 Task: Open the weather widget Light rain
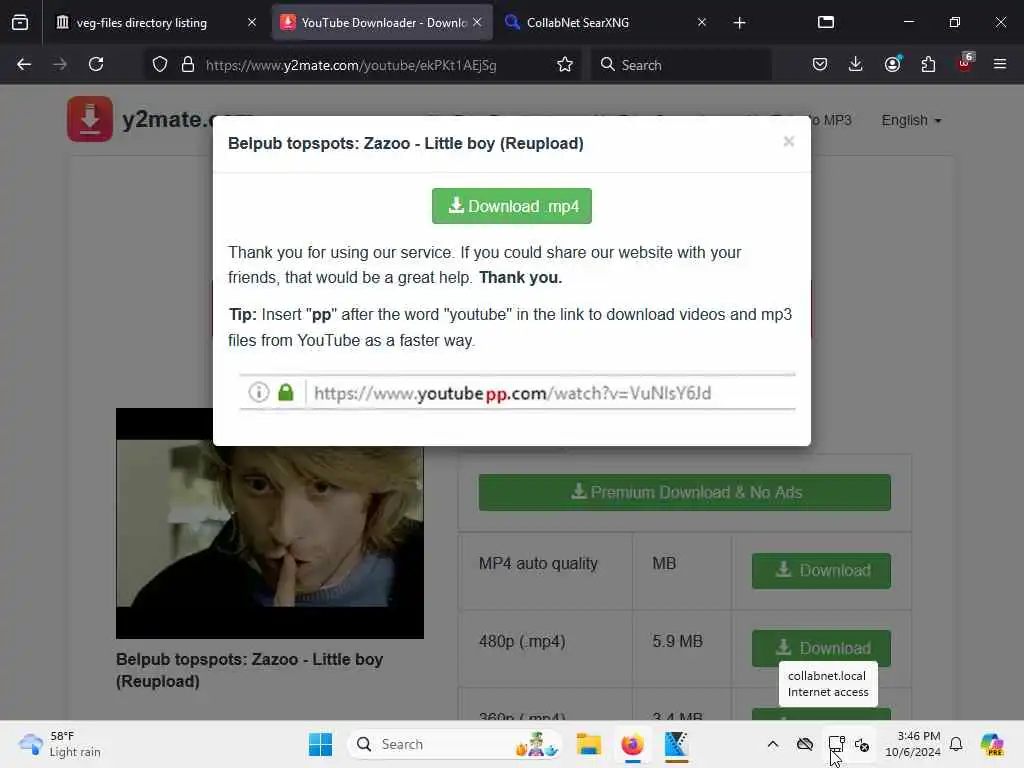tap(60, 744)
